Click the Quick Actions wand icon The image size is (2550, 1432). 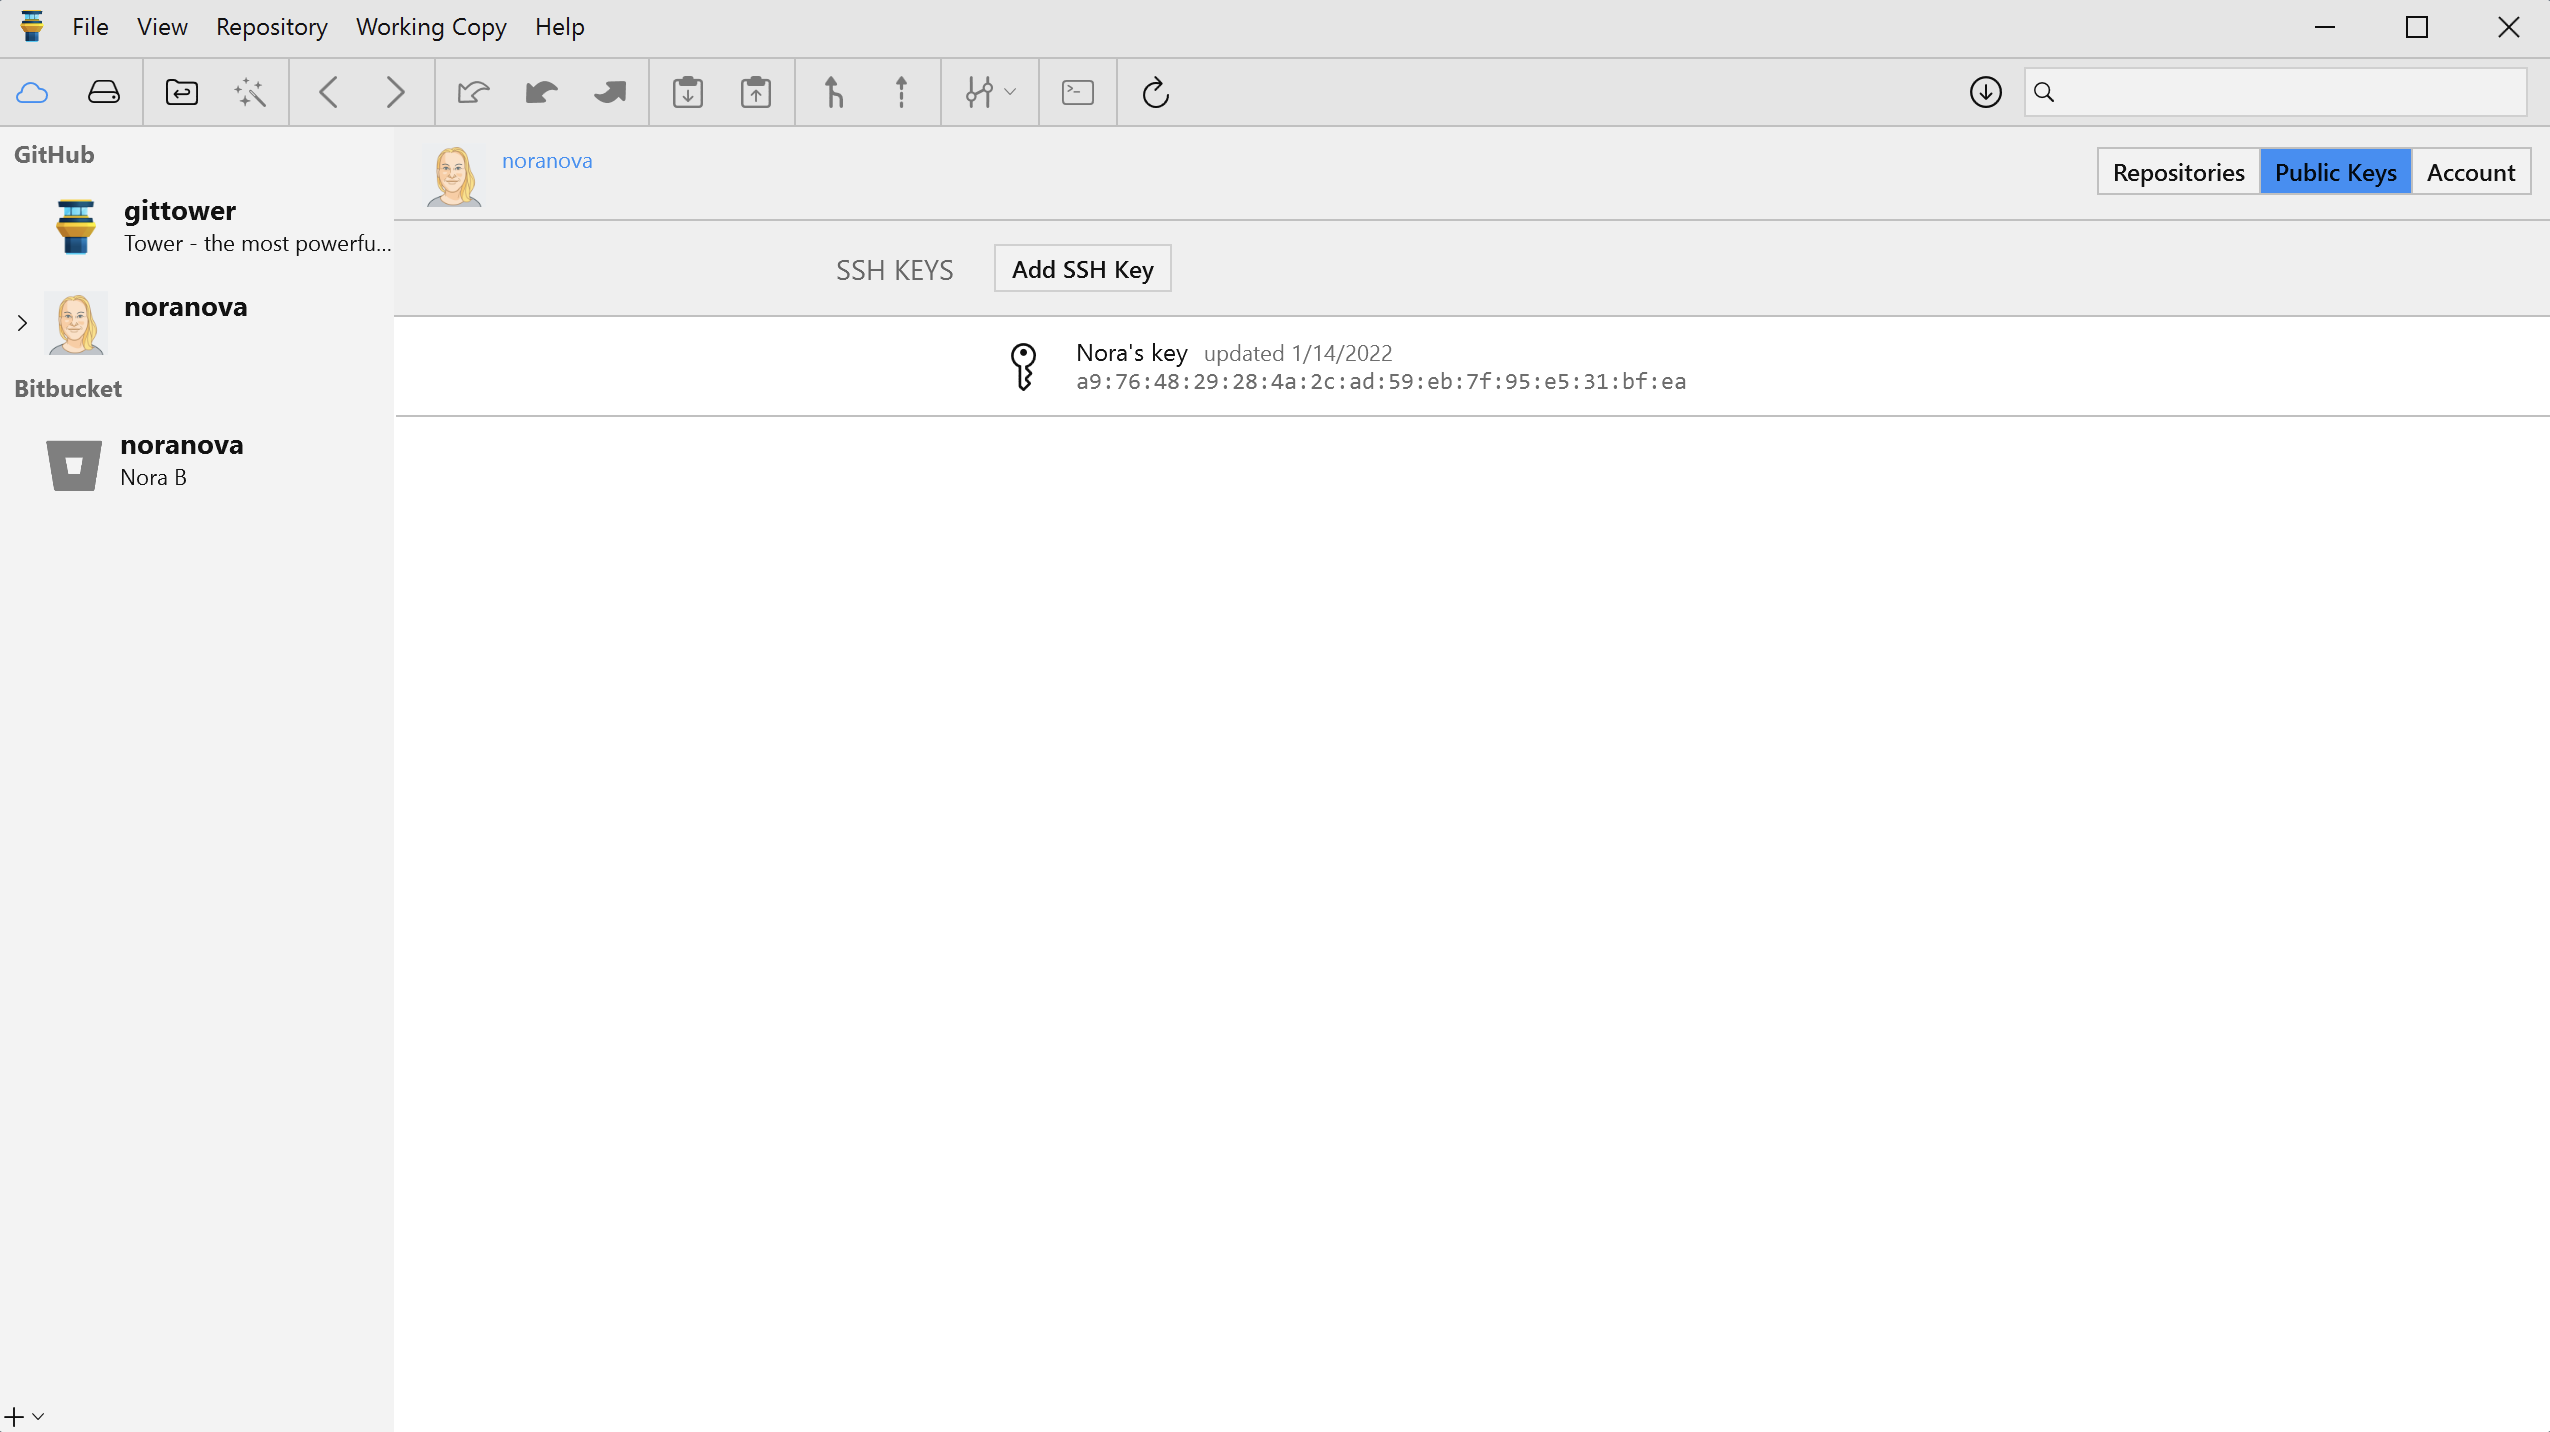250,93
